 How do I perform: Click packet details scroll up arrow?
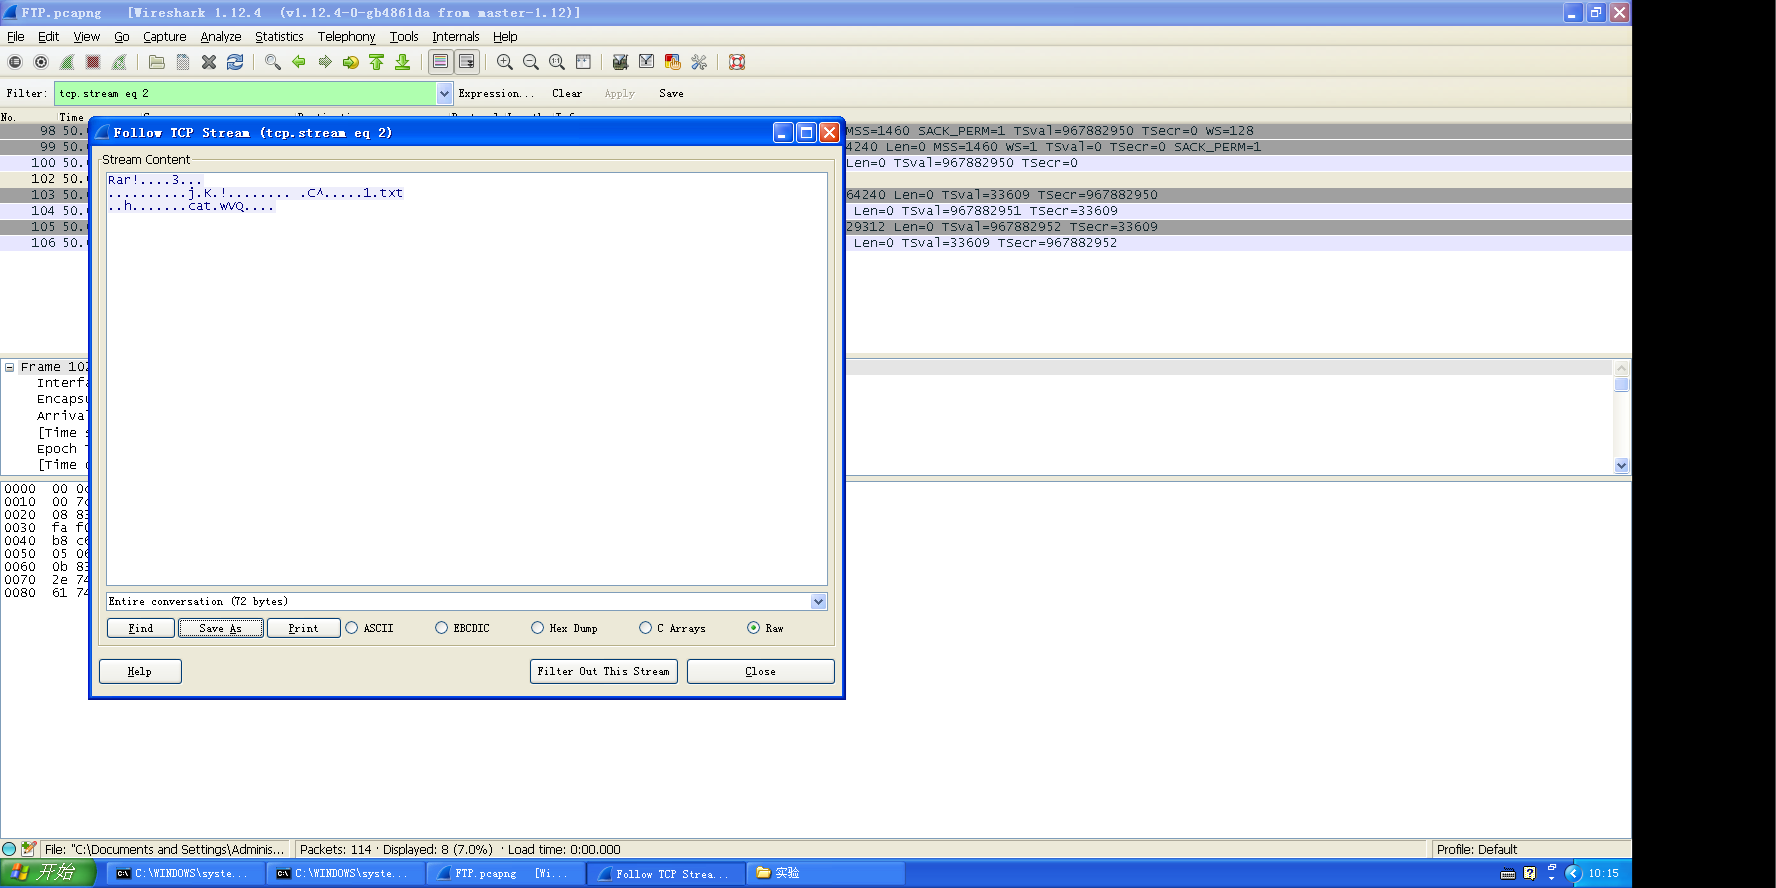(1622, 368)
